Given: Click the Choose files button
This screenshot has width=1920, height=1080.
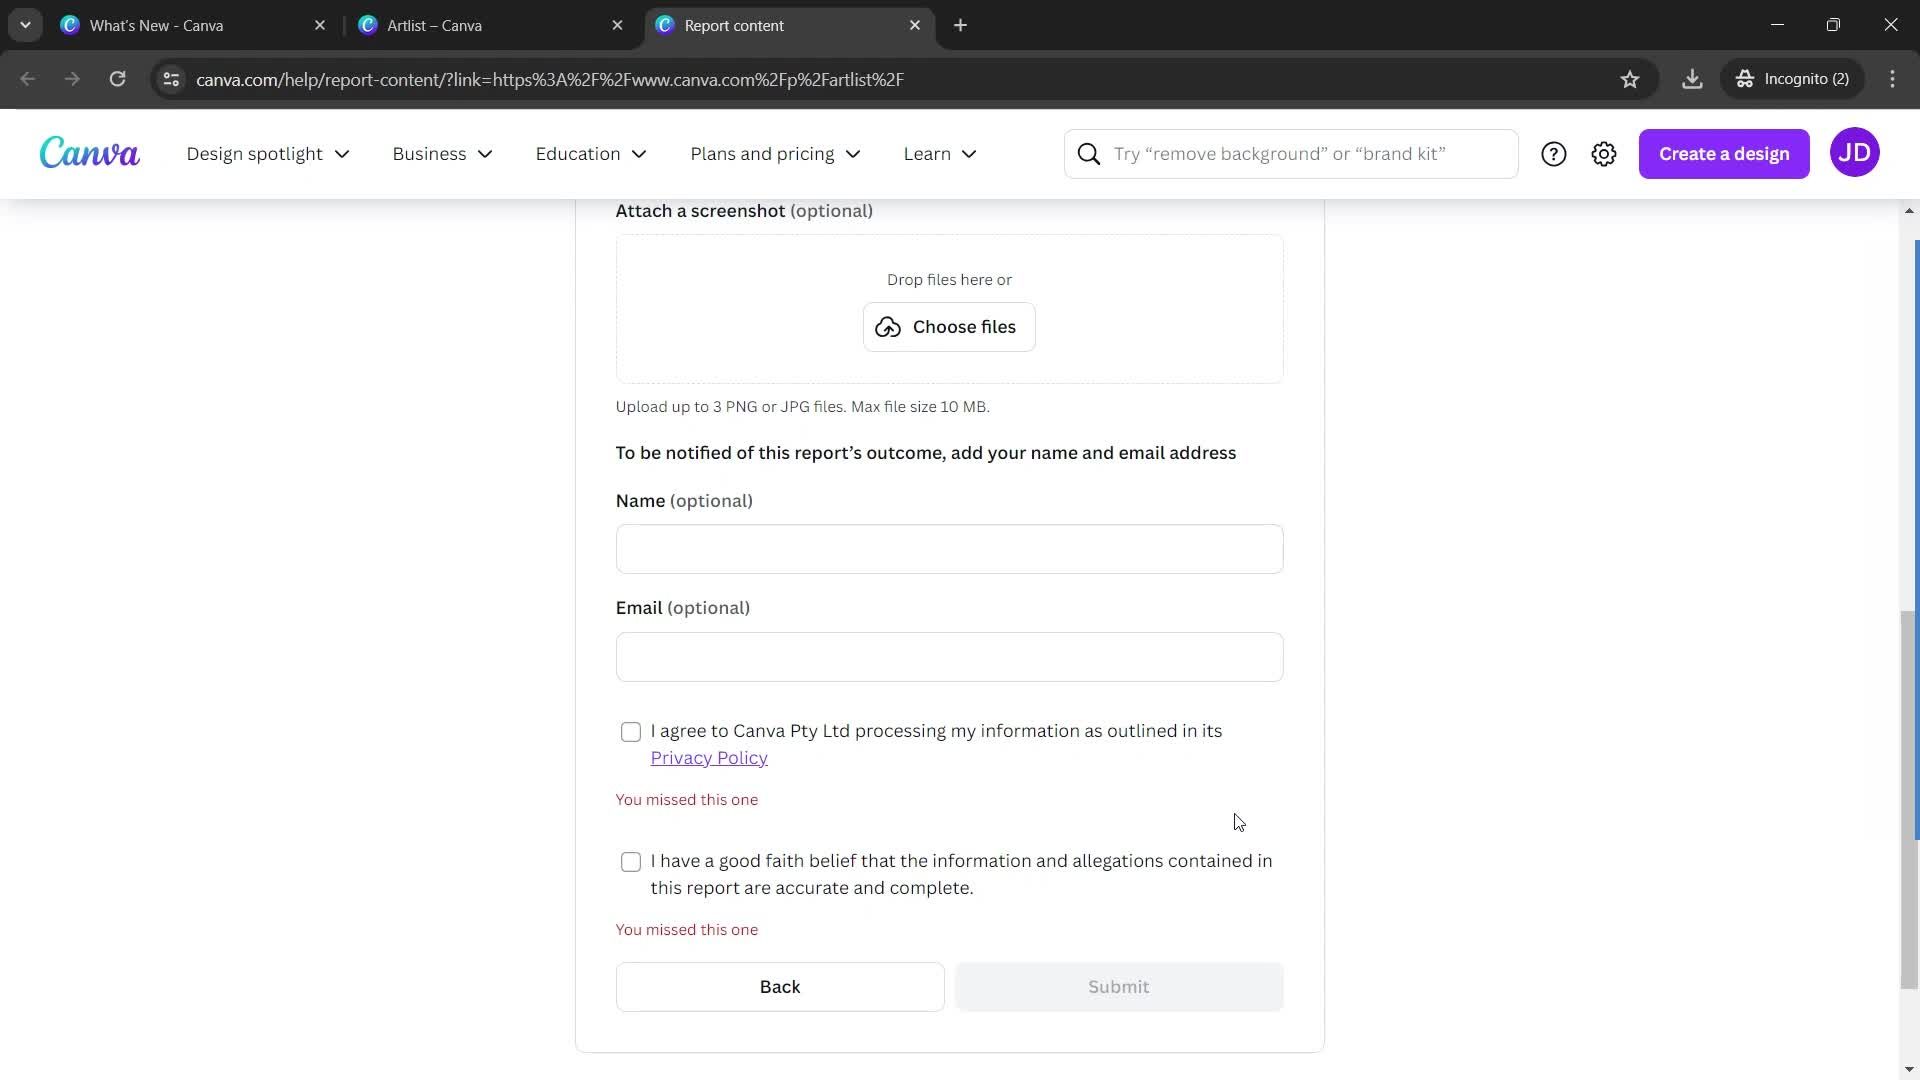Looking at the screenshot, I should [x=949, y=327].
